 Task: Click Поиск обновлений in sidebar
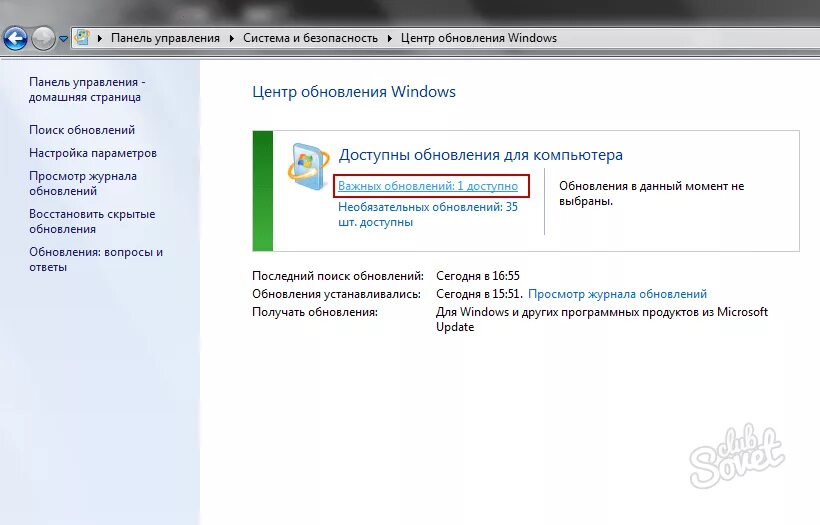82,130
